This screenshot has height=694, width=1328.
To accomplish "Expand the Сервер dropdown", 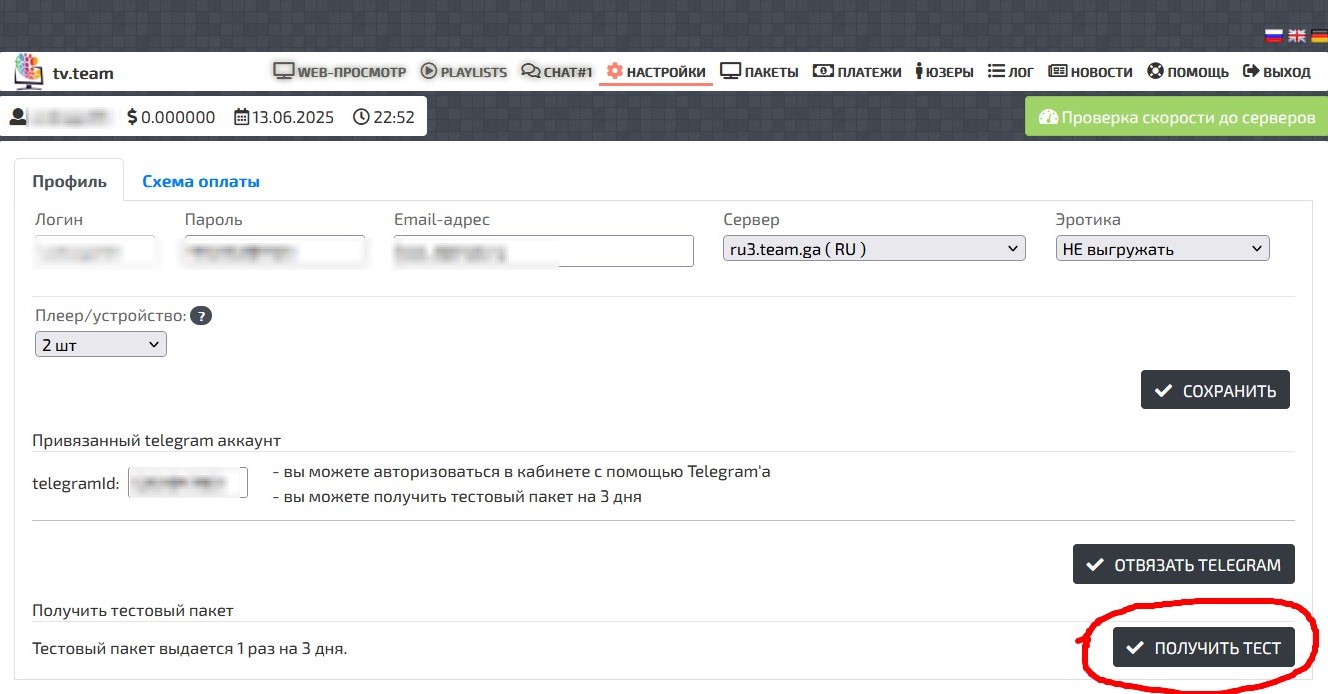I will click(873, 249).
